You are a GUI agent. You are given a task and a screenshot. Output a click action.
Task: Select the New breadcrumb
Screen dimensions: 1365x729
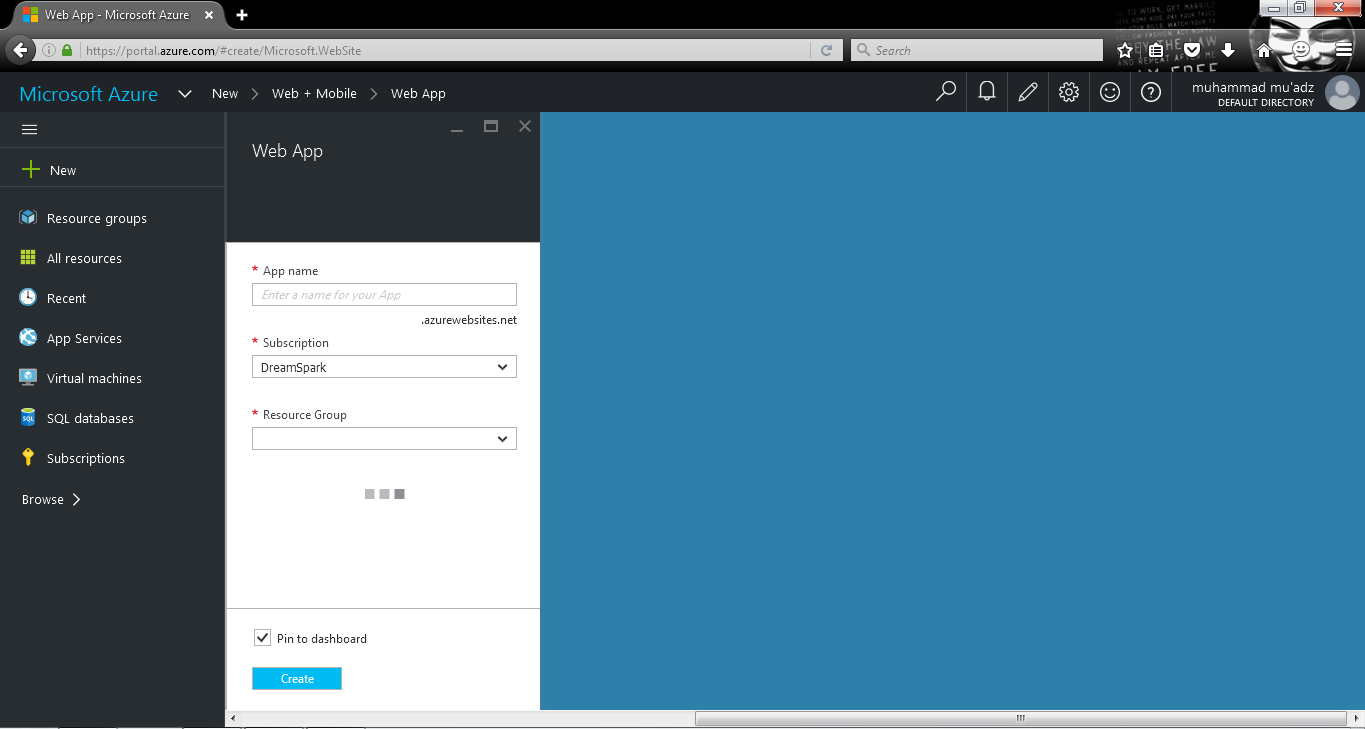pos(225,93)
